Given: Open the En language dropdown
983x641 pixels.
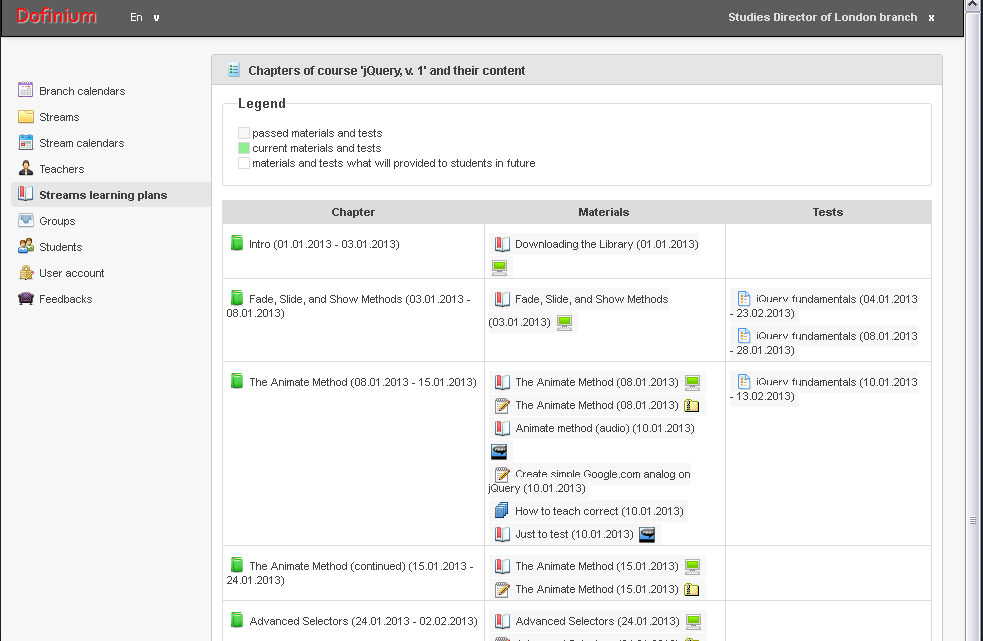Looking at the screenshot, I should 145,18.
